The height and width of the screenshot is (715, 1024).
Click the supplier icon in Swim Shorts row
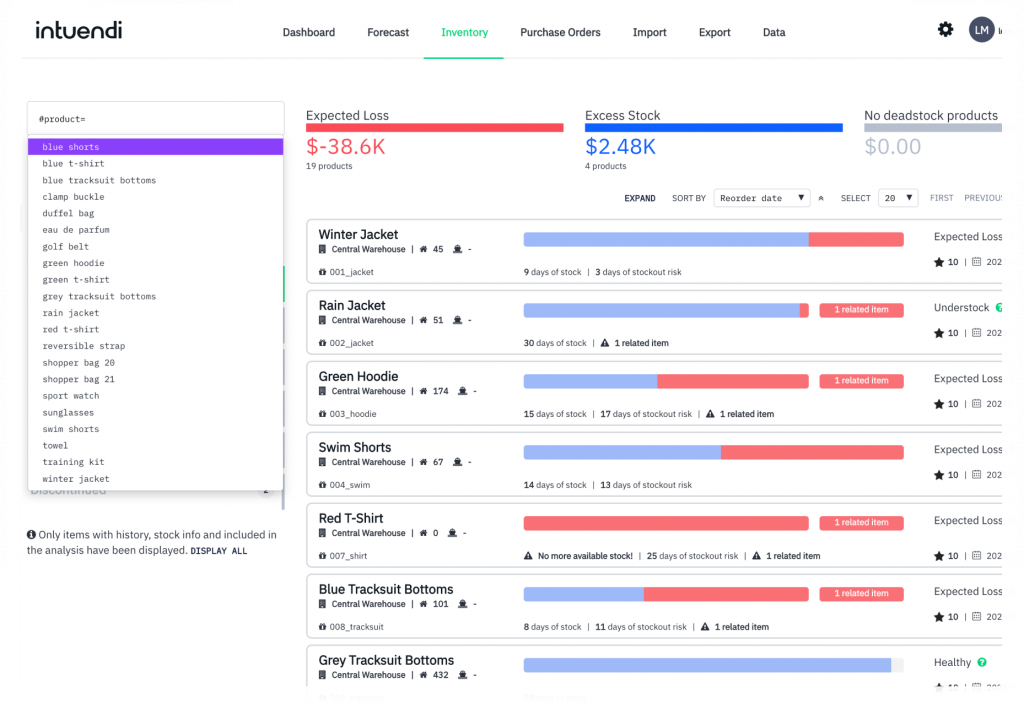point(457,462)
